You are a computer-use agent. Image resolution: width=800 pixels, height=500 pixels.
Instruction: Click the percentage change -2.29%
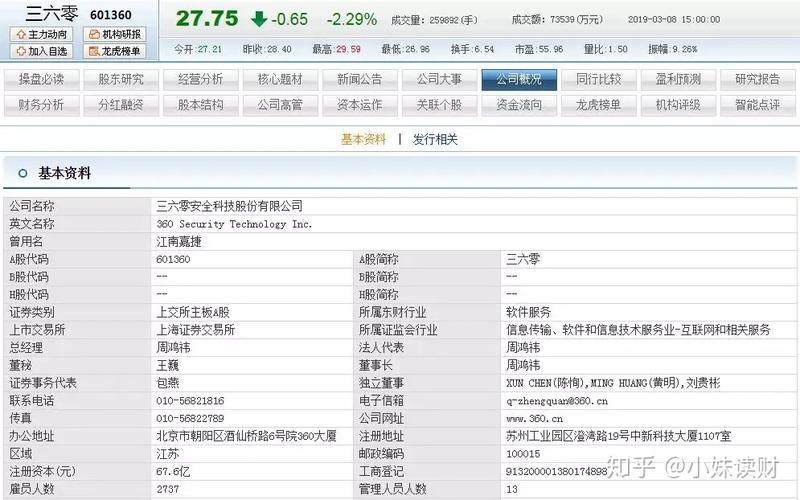352,19
